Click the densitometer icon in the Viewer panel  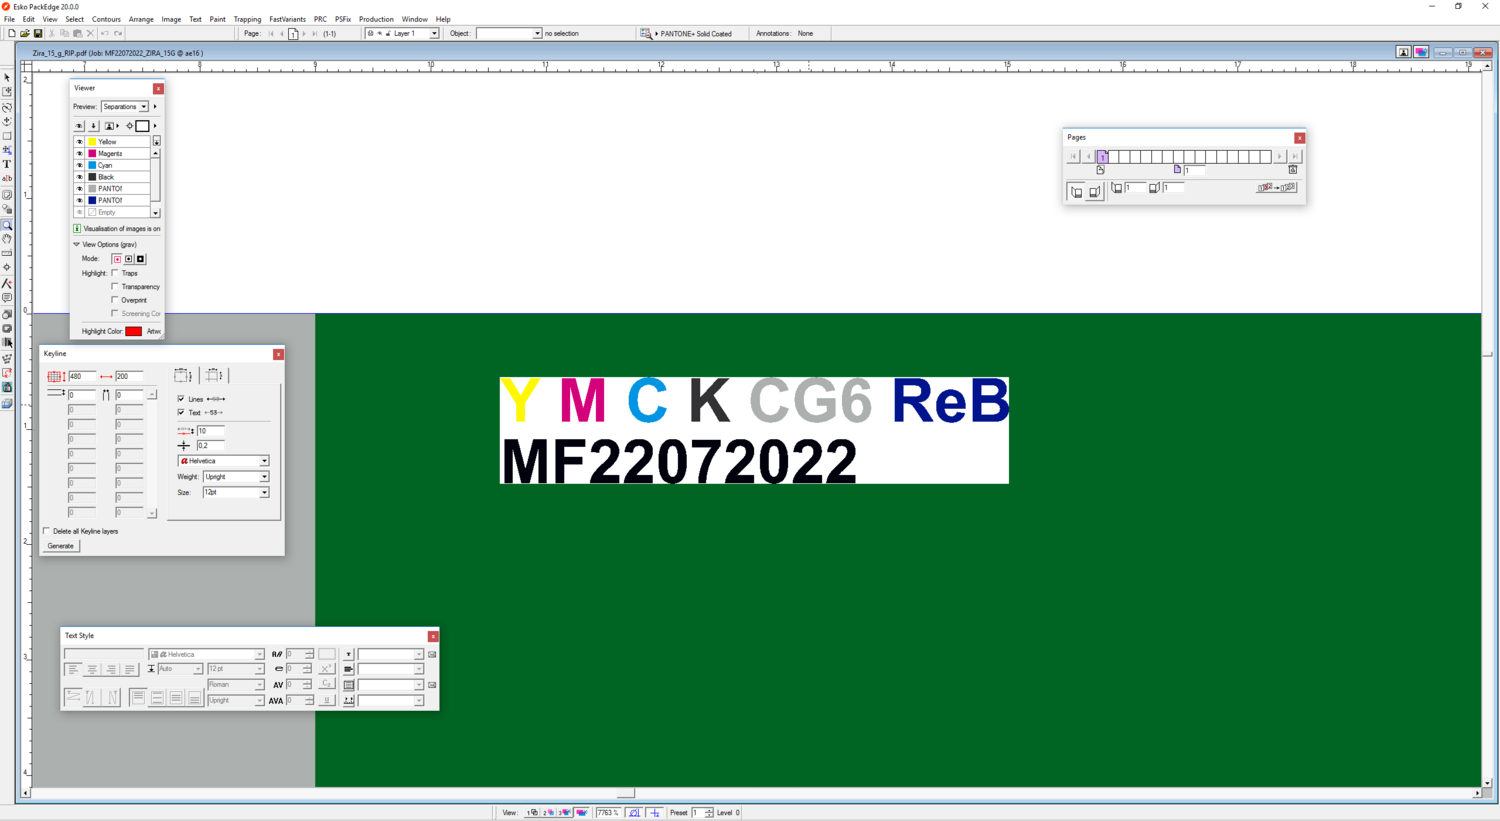coord(129,125)
